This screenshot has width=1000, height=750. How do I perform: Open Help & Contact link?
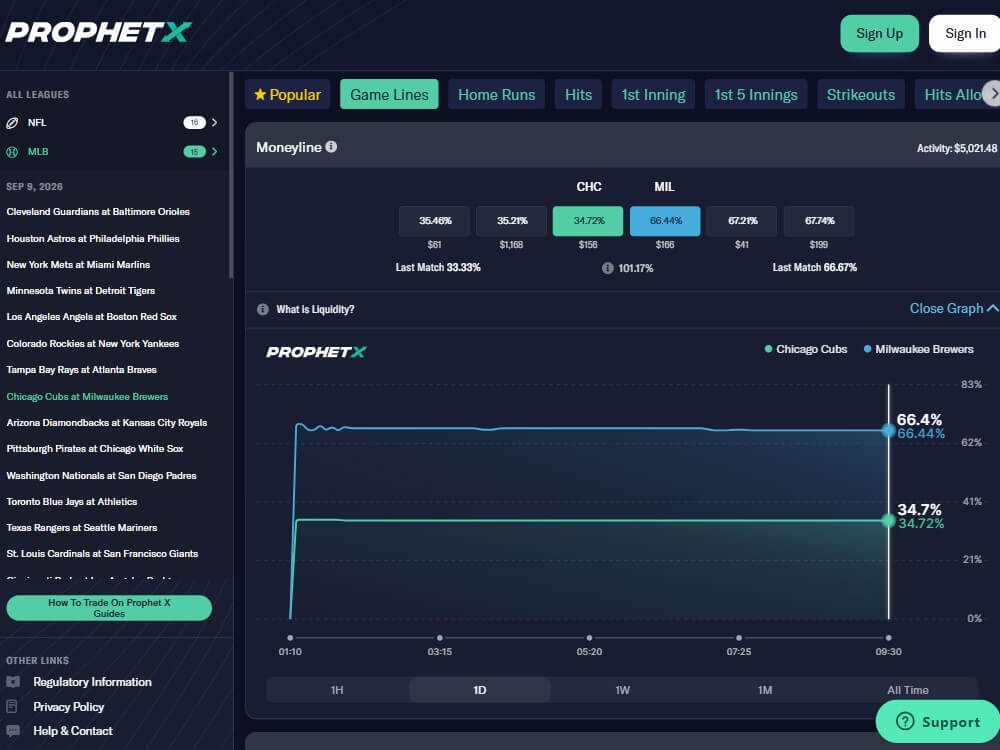[73, 731]
